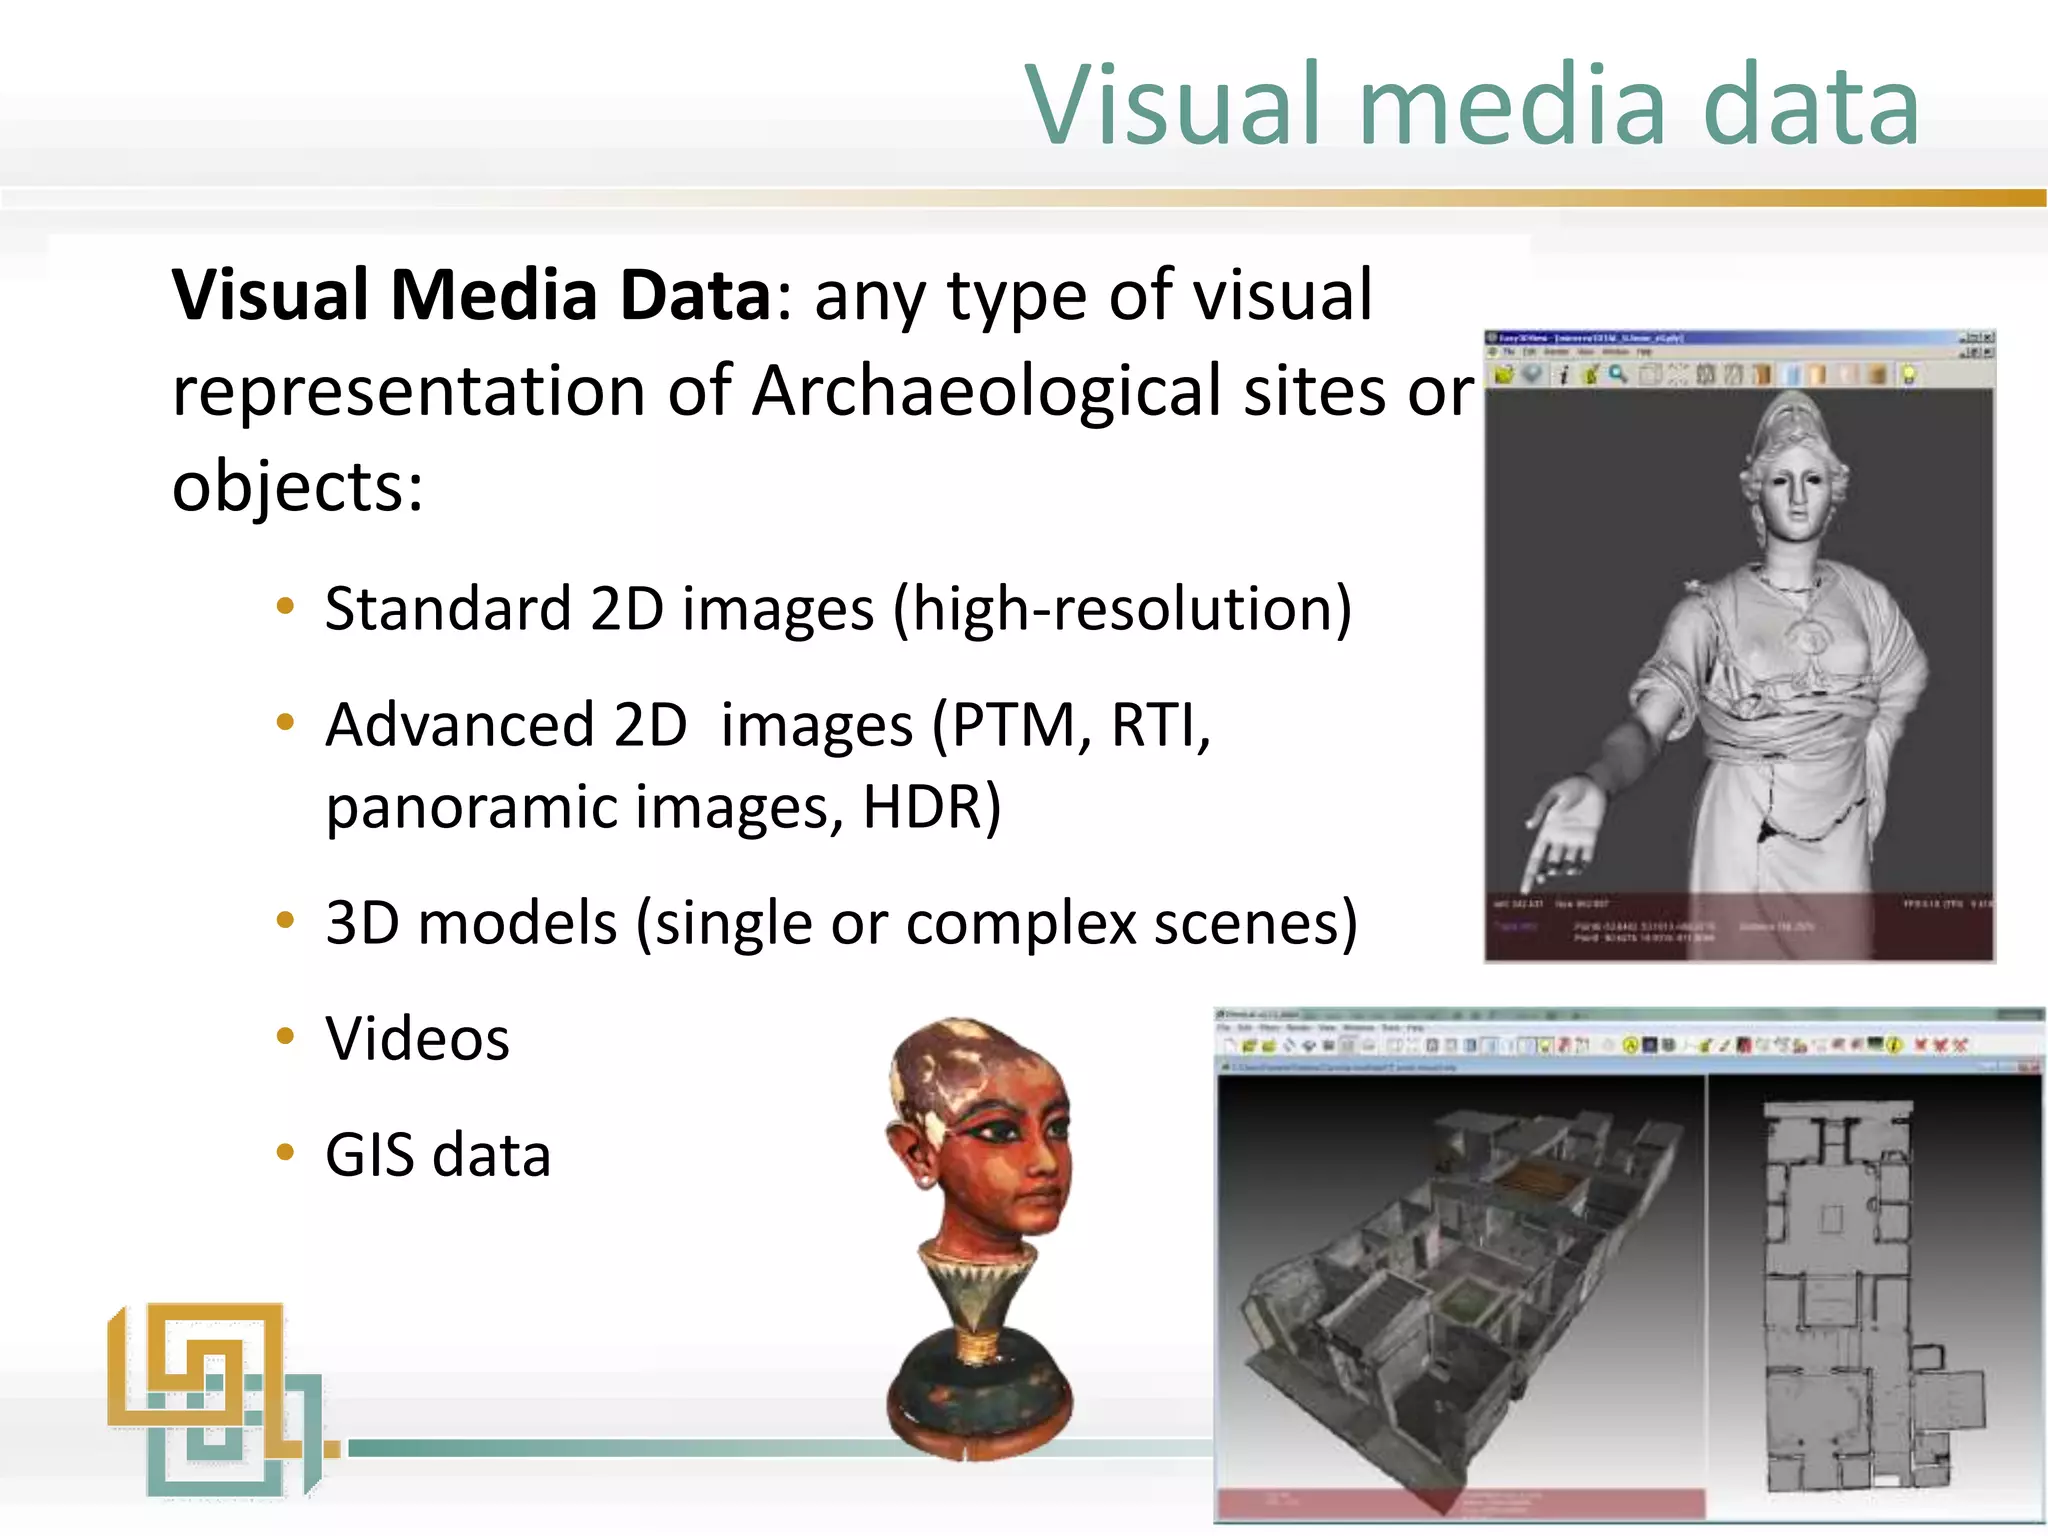2048x1536 pixels.
Task: Click the 'GIS data' bullet
Action: click(438, 1155)
